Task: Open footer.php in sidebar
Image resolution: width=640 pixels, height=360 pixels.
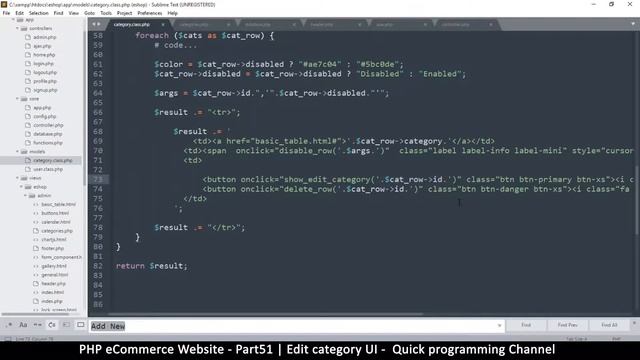Action: click(53, 248)
